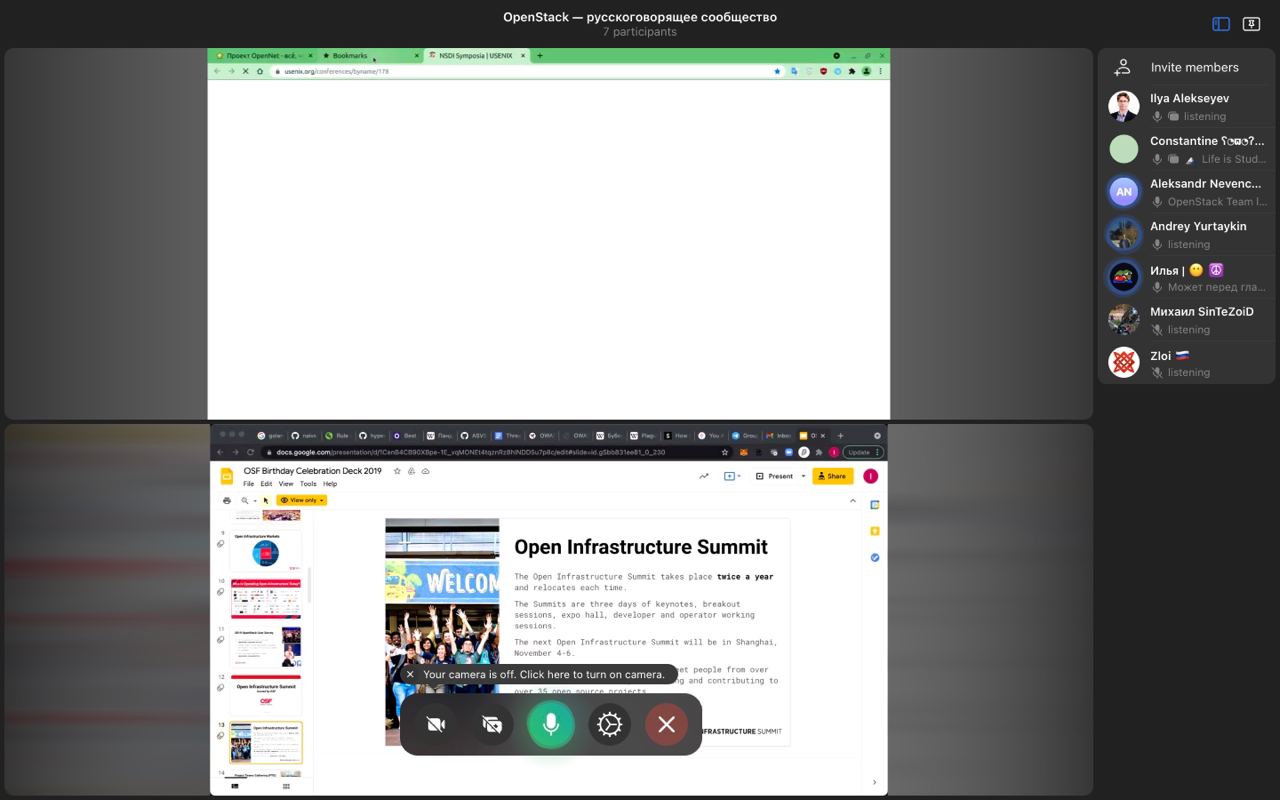Click the Update button in lower Chrome window
Viewport: 1280px width, 800px height.
tap(862, 452)
